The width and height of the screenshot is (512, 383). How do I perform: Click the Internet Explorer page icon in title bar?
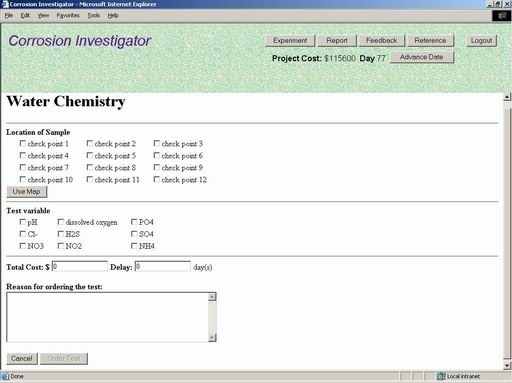(x=5, y=4)
